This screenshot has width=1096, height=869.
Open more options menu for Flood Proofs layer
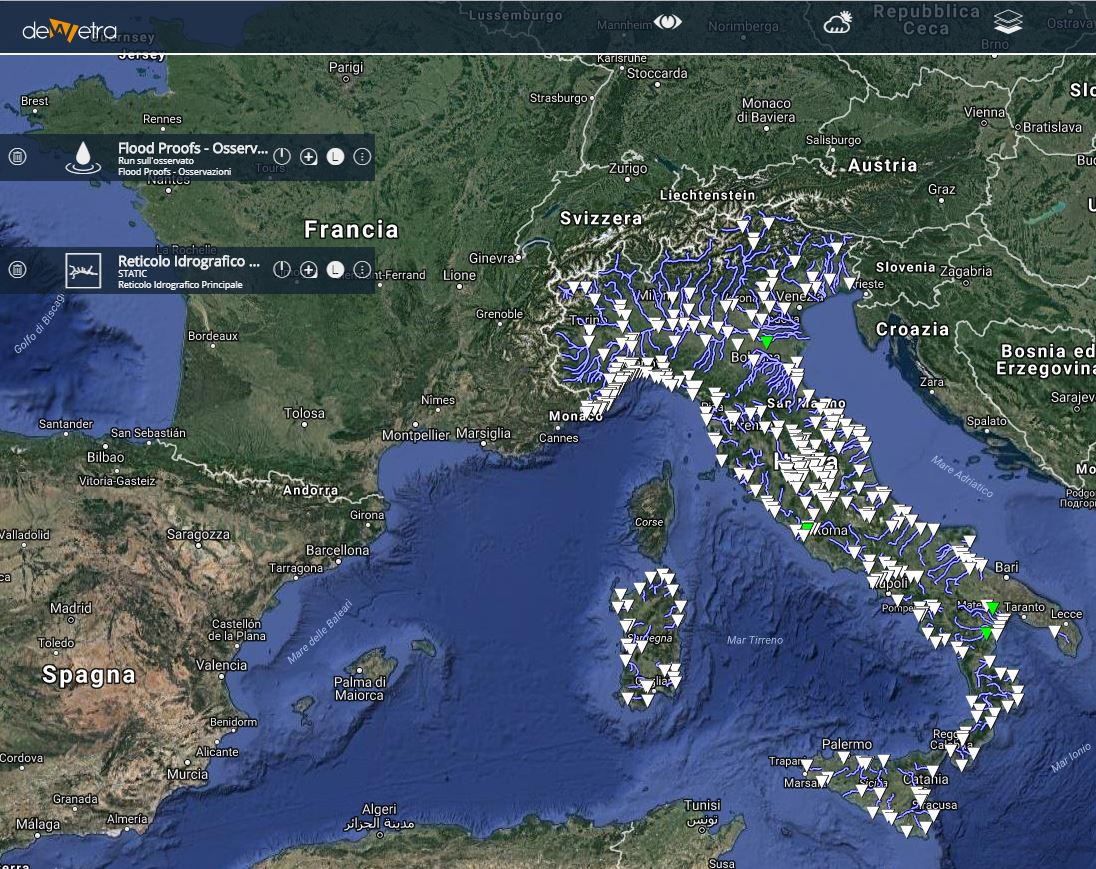362,157
